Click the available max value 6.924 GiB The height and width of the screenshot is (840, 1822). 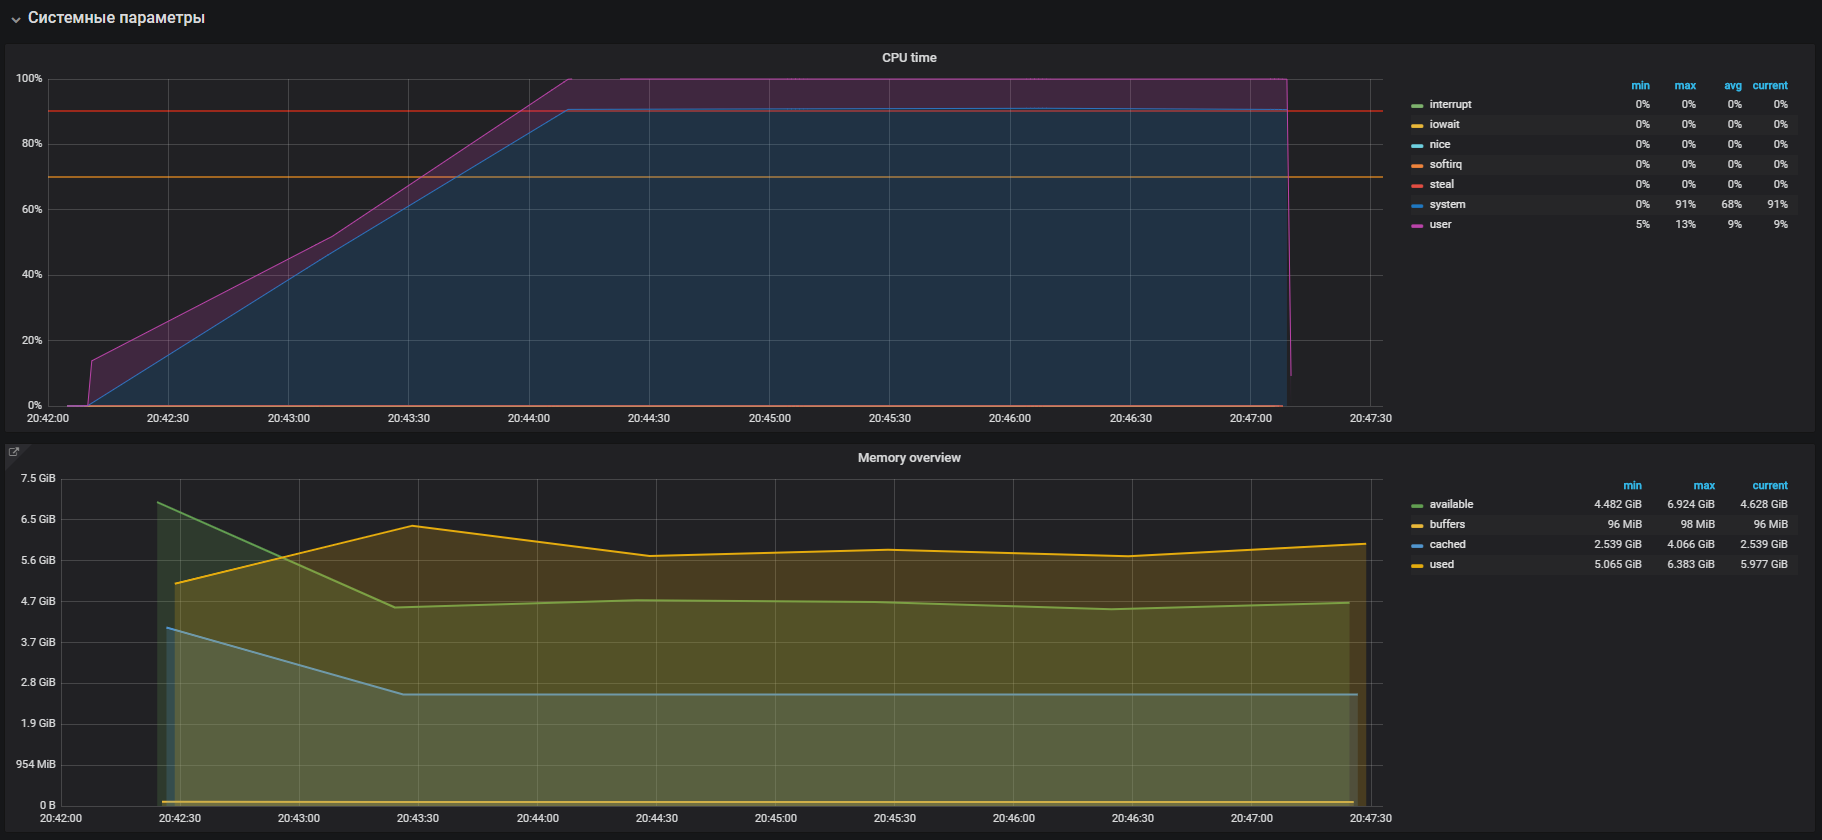pyautogui.click(x=1691, y=504)
